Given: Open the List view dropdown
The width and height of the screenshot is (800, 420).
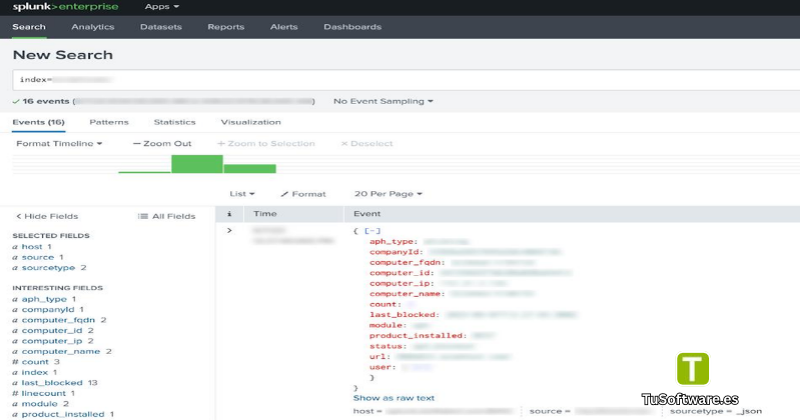Looking at the screenshot, I should tap(242, 194).
